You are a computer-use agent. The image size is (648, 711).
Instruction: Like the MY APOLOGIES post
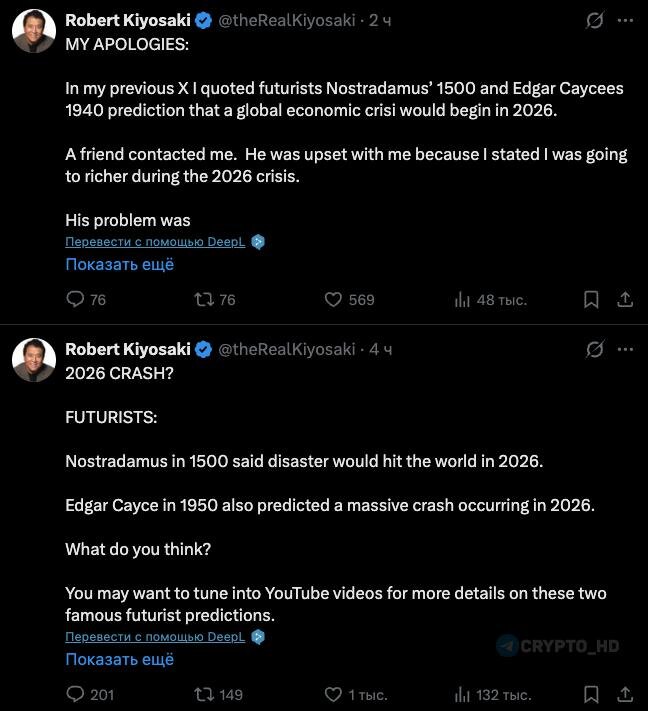point(334,299)
